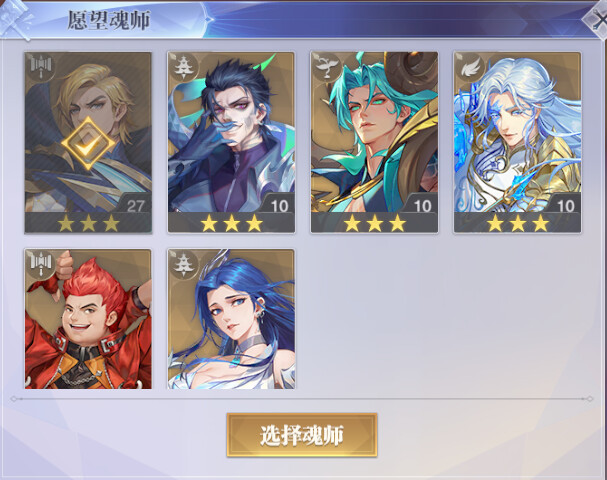Click the 愿望魂师 panel title
Image resolution: width=607 pixels, height=480 pixels.
pos(109,20)
